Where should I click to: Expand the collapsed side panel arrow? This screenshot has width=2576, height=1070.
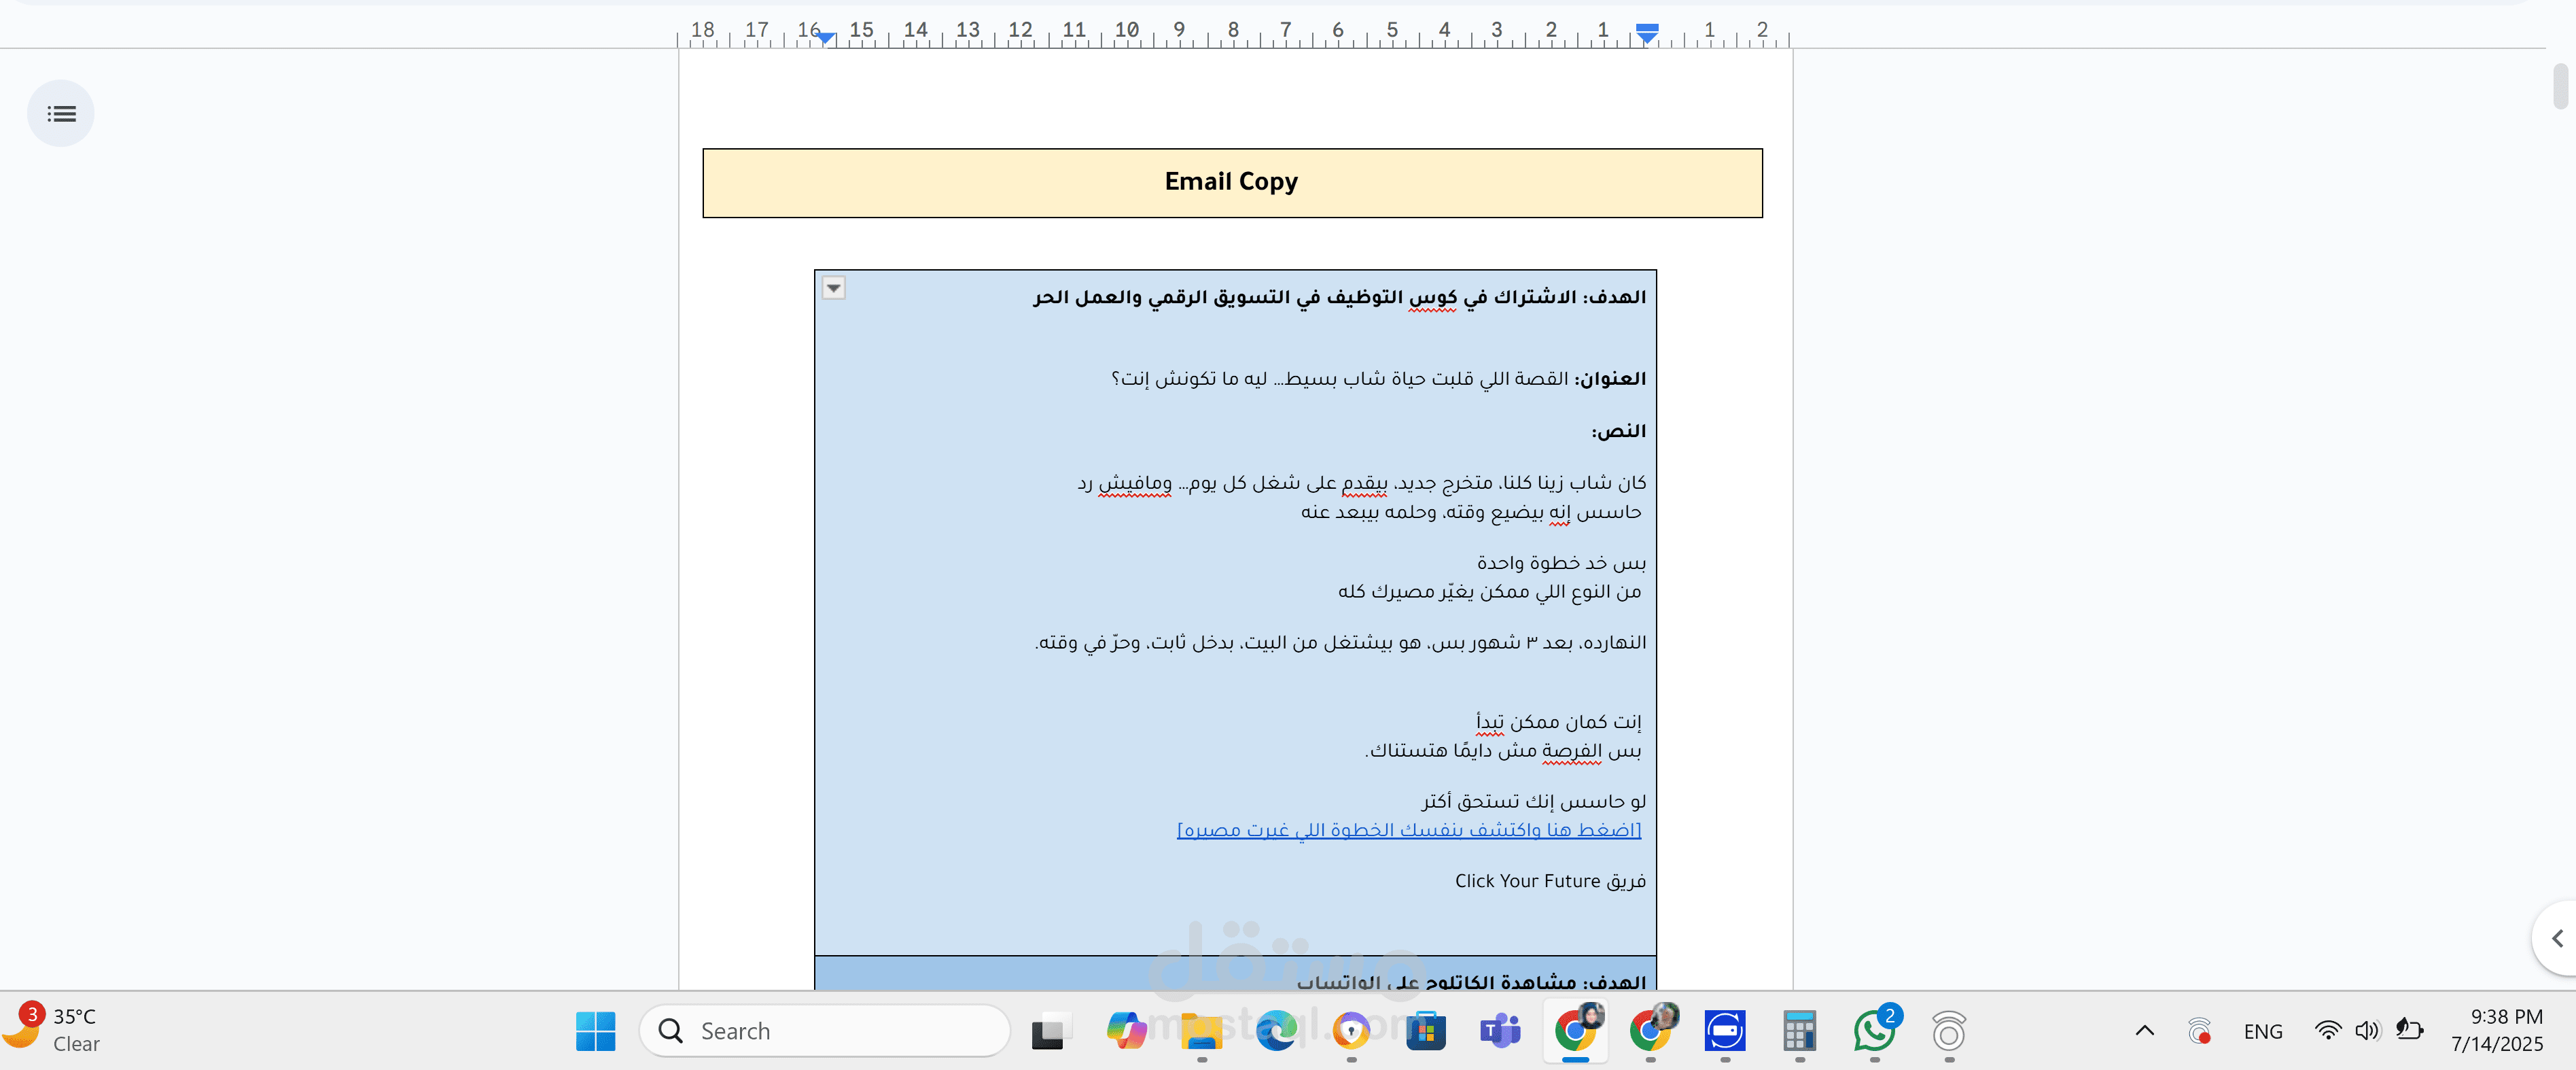(2556, 938)
